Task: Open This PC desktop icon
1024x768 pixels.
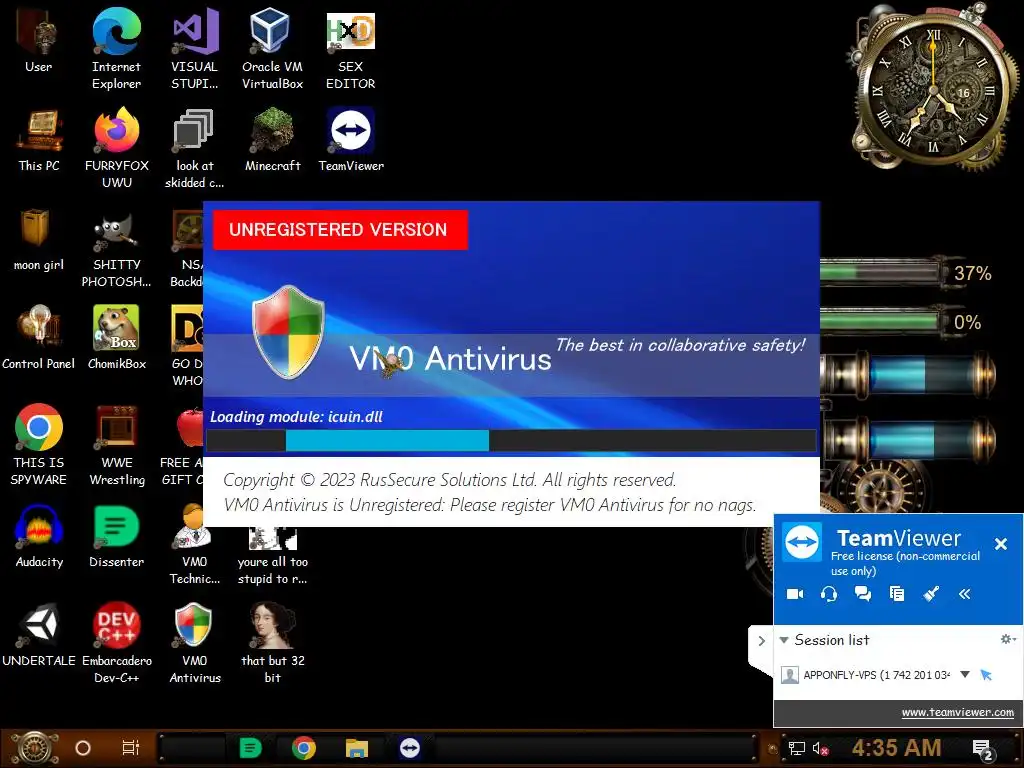Action: tap(39, 140)
